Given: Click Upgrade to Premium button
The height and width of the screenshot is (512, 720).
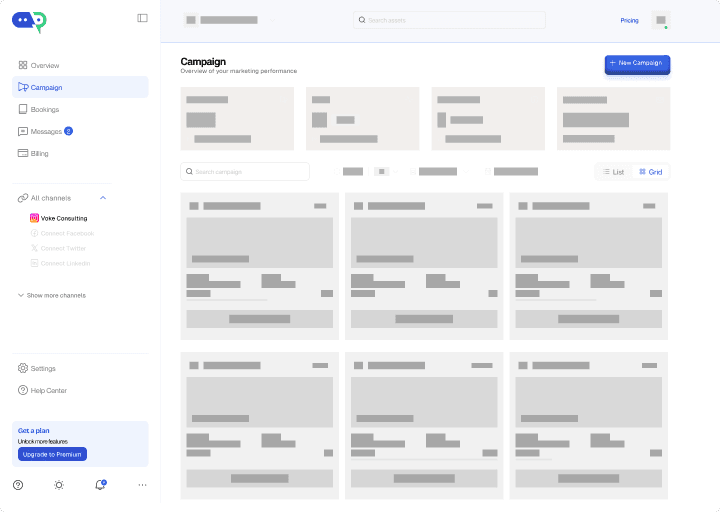Looking at the screenshot, I should (52, 454).
